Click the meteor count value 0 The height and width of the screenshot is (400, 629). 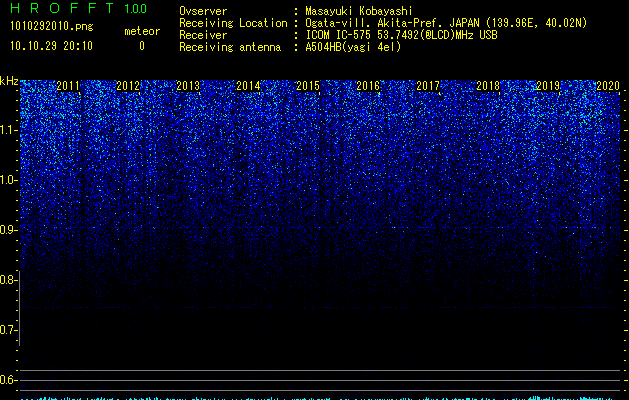142,46
